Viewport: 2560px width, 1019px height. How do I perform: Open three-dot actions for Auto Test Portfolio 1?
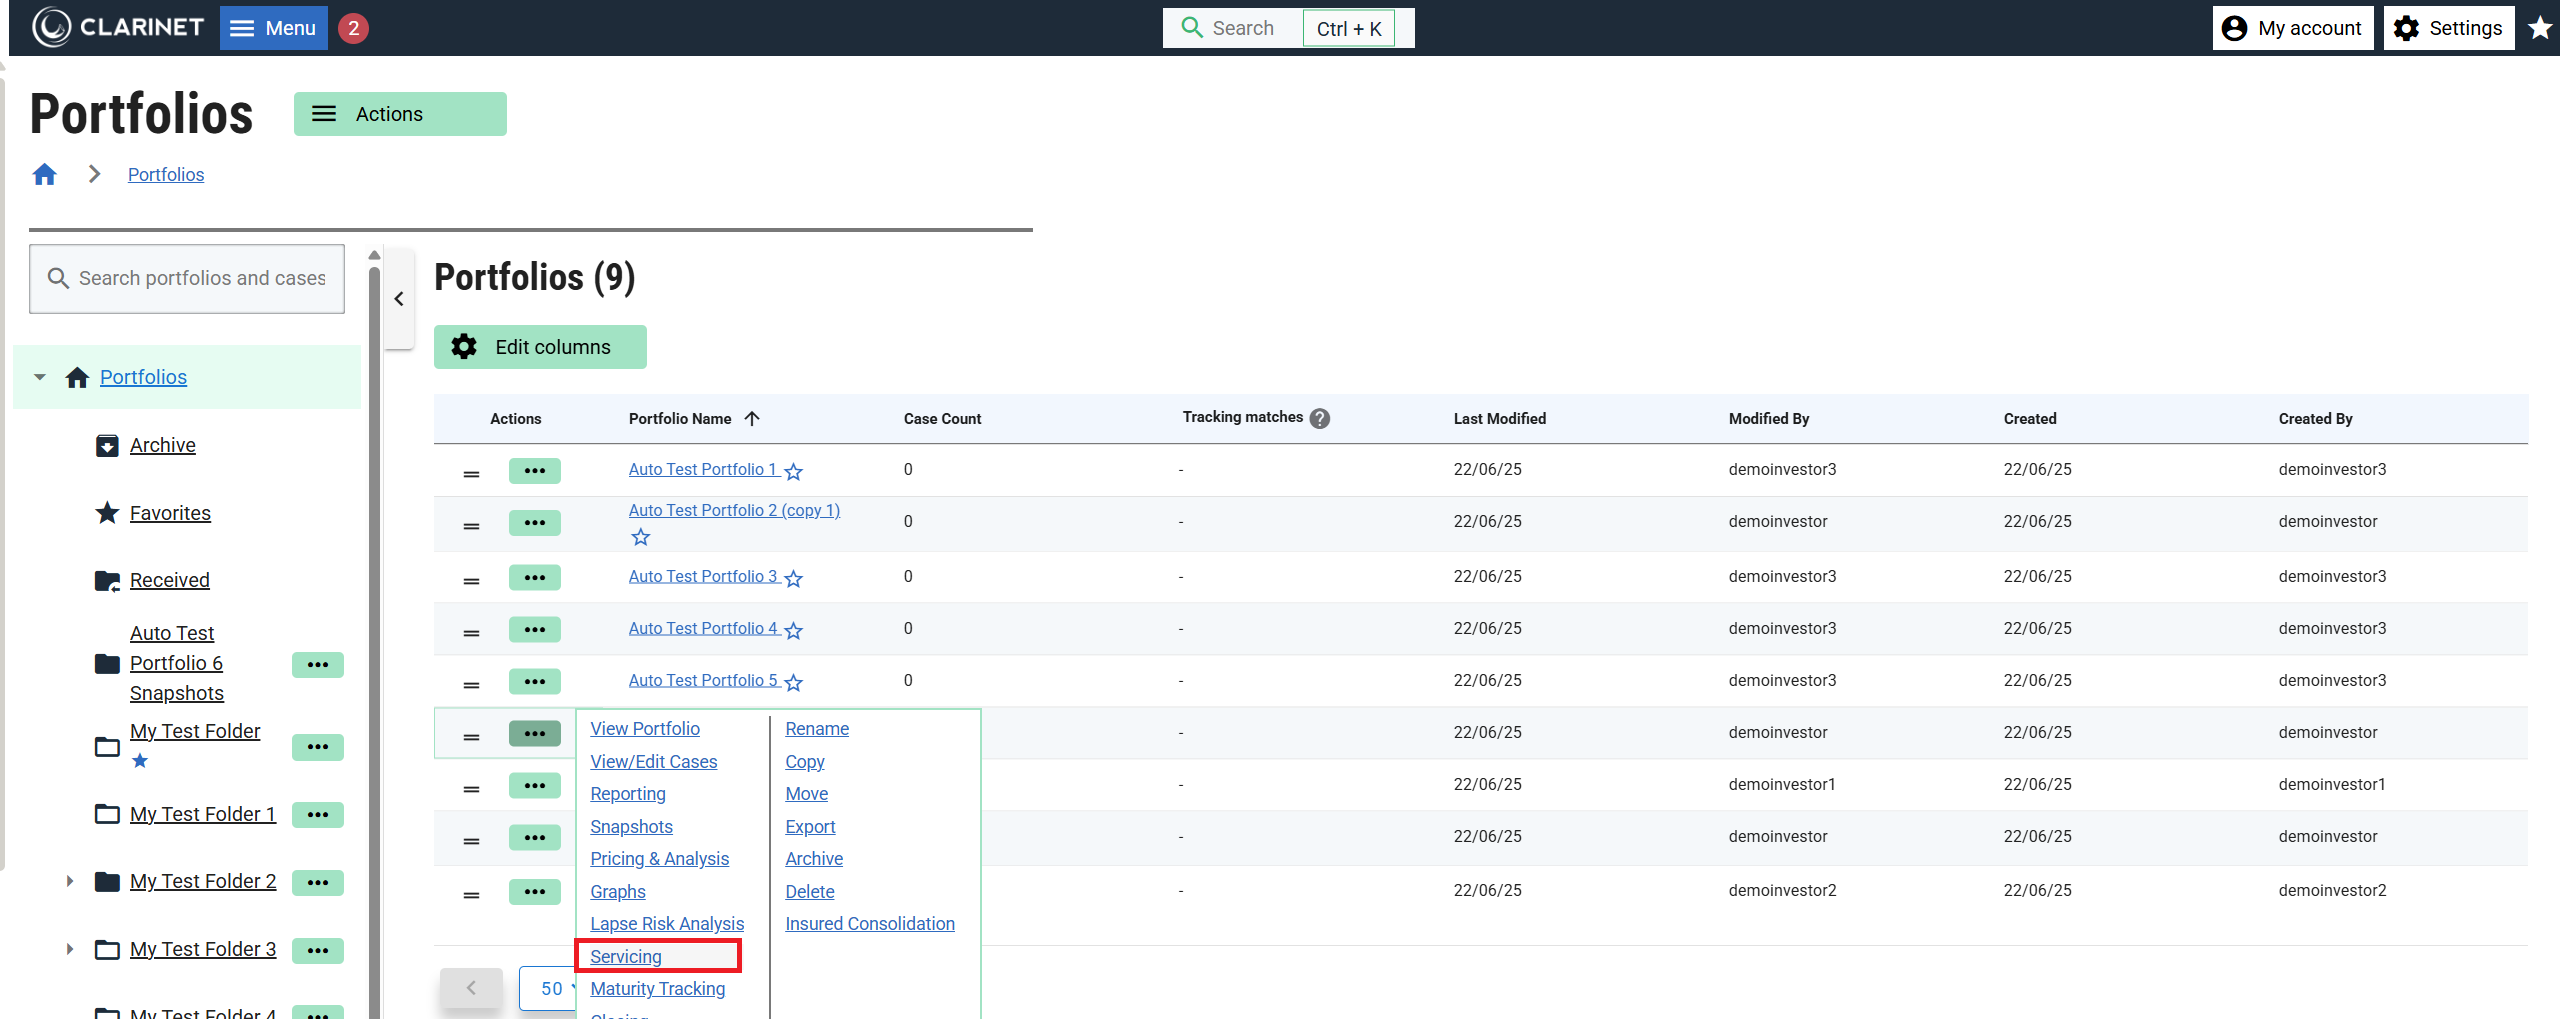pyautogui.click(x=534, y=471)
